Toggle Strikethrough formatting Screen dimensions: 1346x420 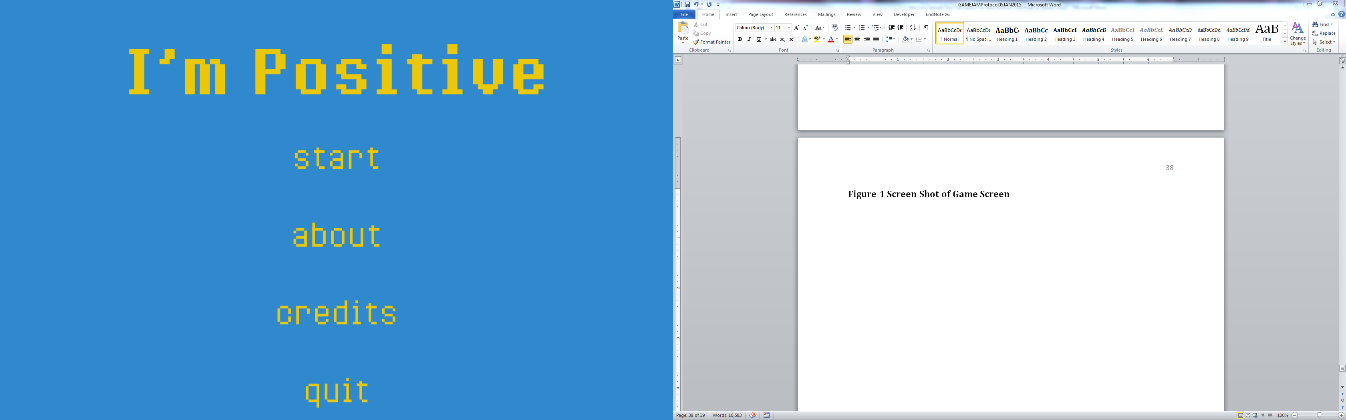(x=772, y=39)
